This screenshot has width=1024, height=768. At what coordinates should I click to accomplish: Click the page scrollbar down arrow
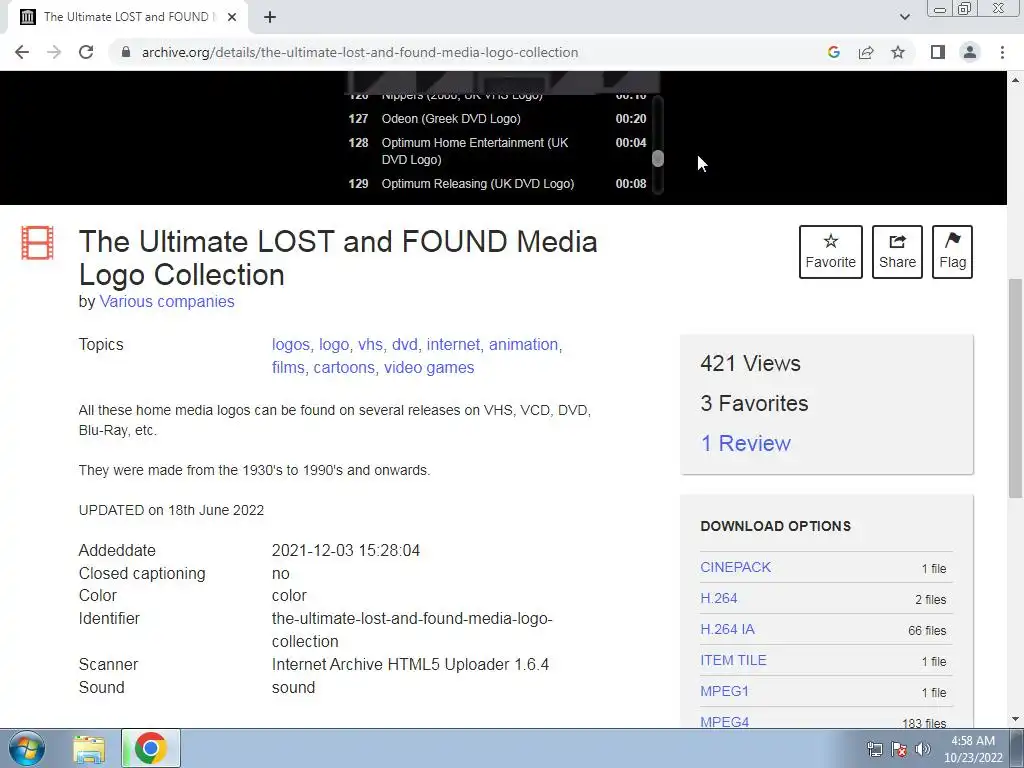(1016, 720)
